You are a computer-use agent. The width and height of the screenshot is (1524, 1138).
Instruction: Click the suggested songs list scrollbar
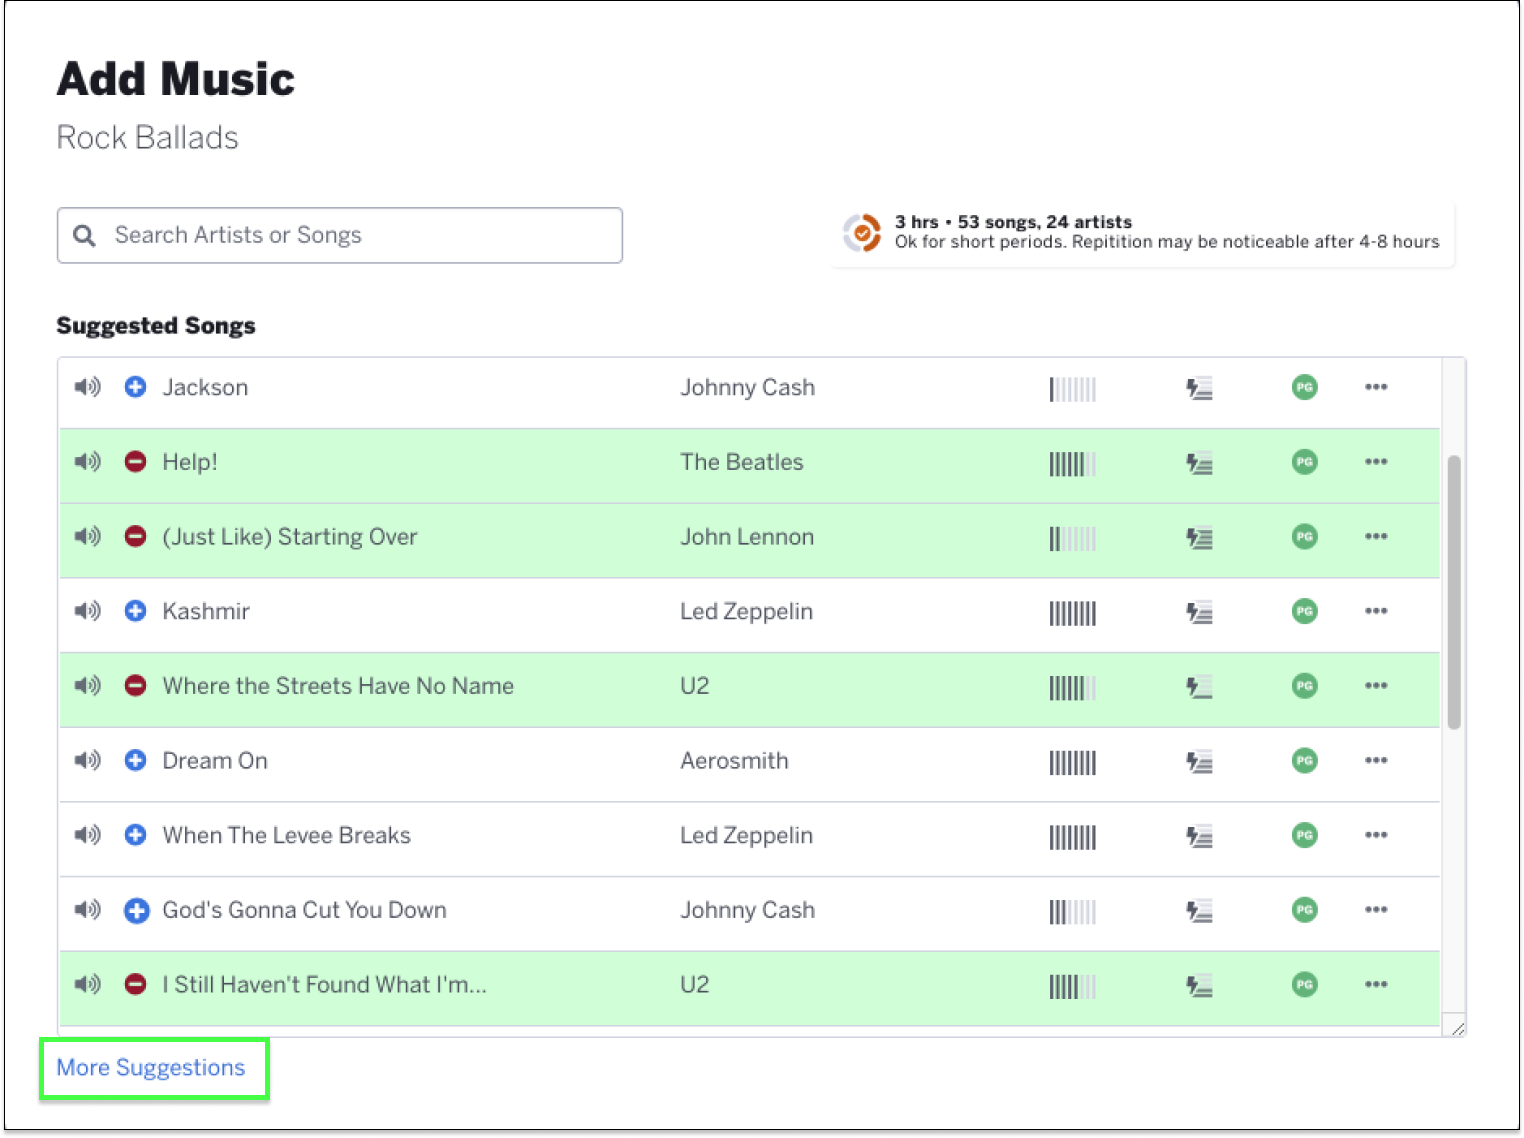point(1454,592)
